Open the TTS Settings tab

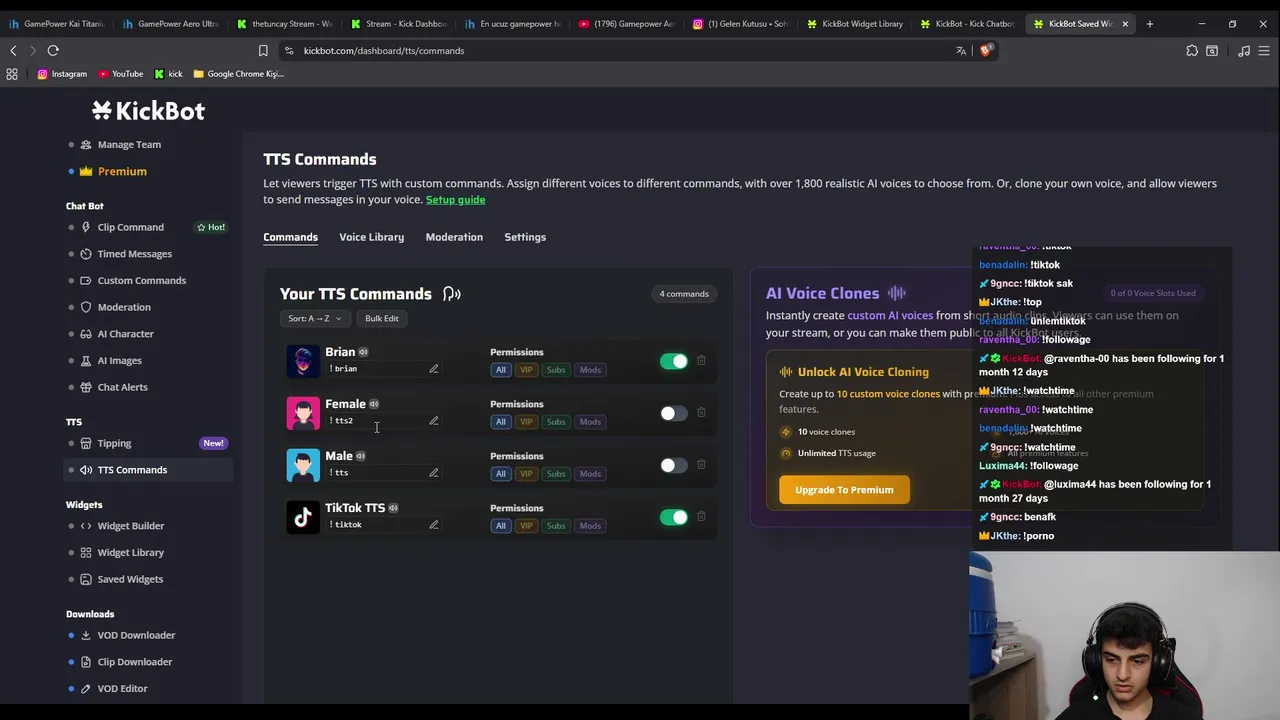[x=525, y=237]
